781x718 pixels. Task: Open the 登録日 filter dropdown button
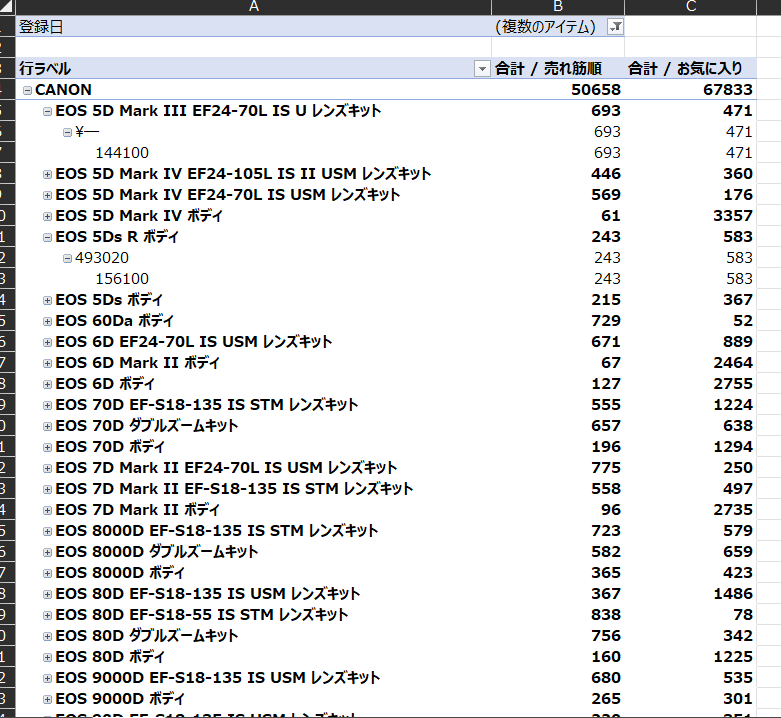(x=615, y=26)
